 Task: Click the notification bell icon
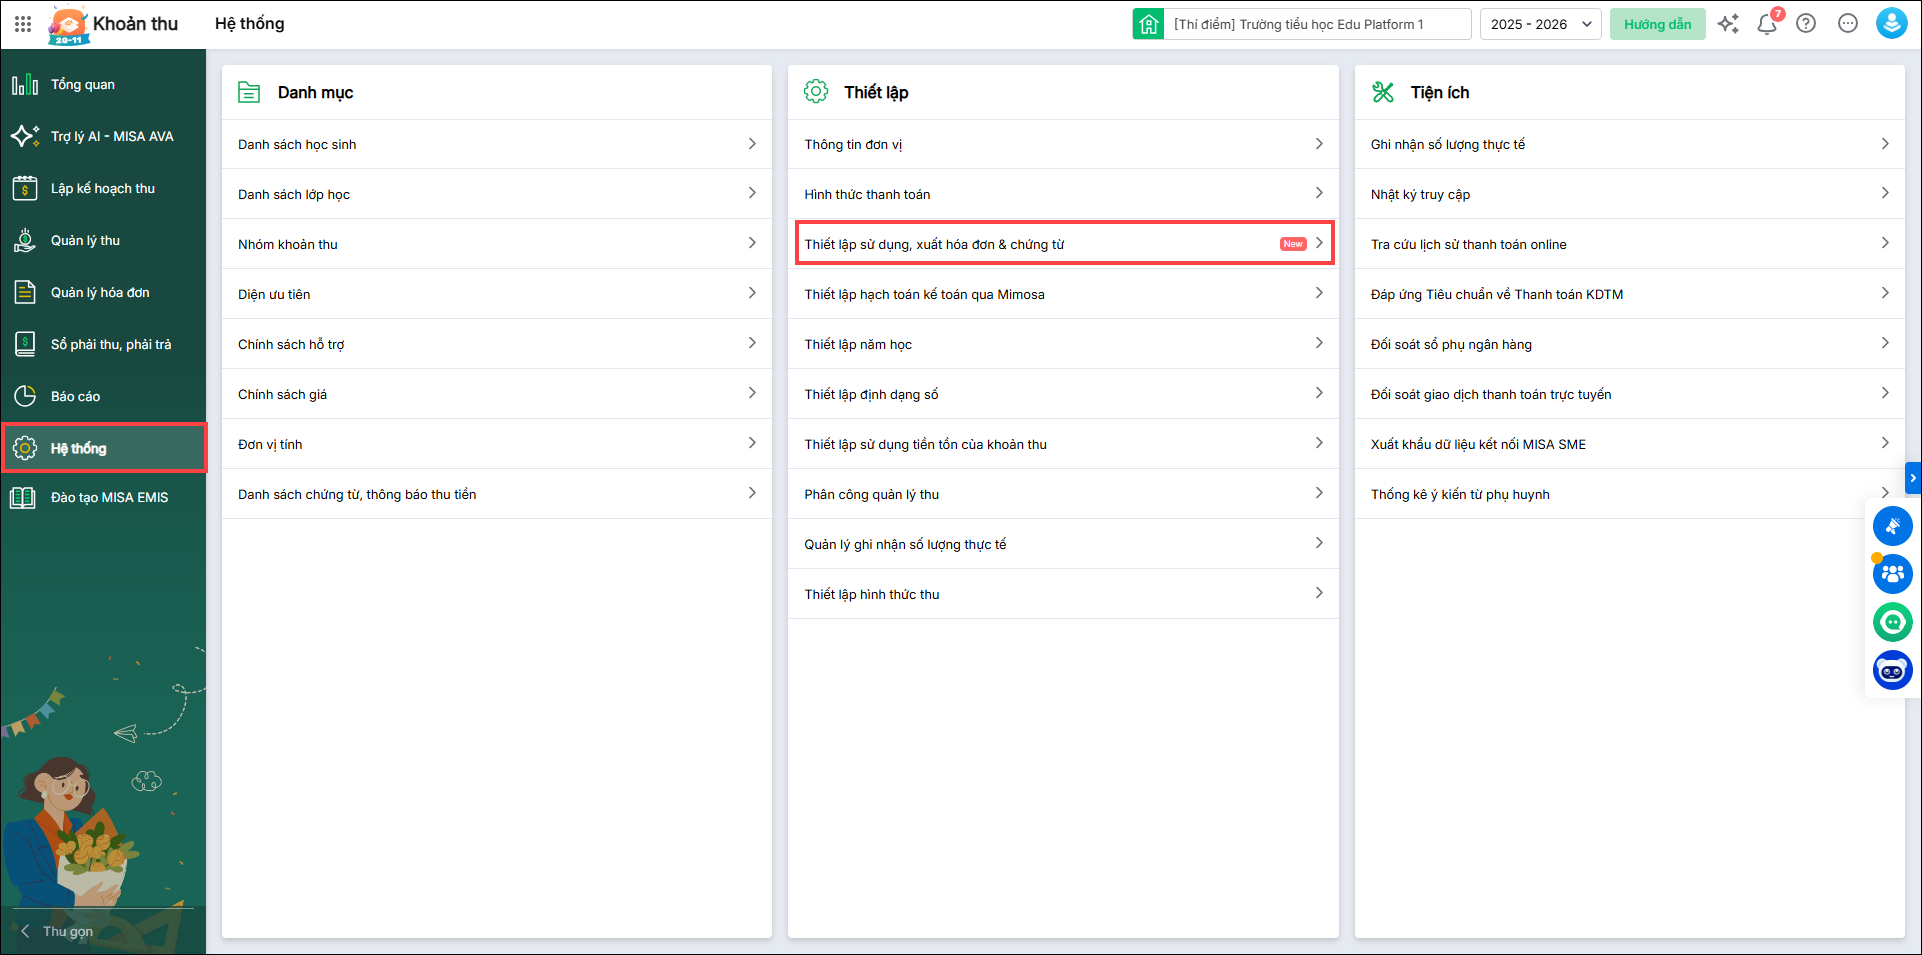coord(1767,24)
